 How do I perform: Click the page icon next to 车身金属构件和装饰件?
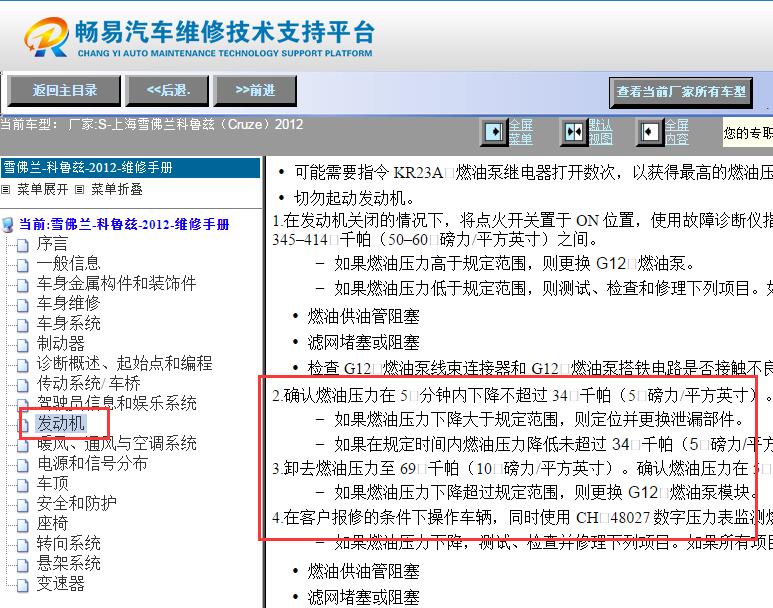point(23,285)
